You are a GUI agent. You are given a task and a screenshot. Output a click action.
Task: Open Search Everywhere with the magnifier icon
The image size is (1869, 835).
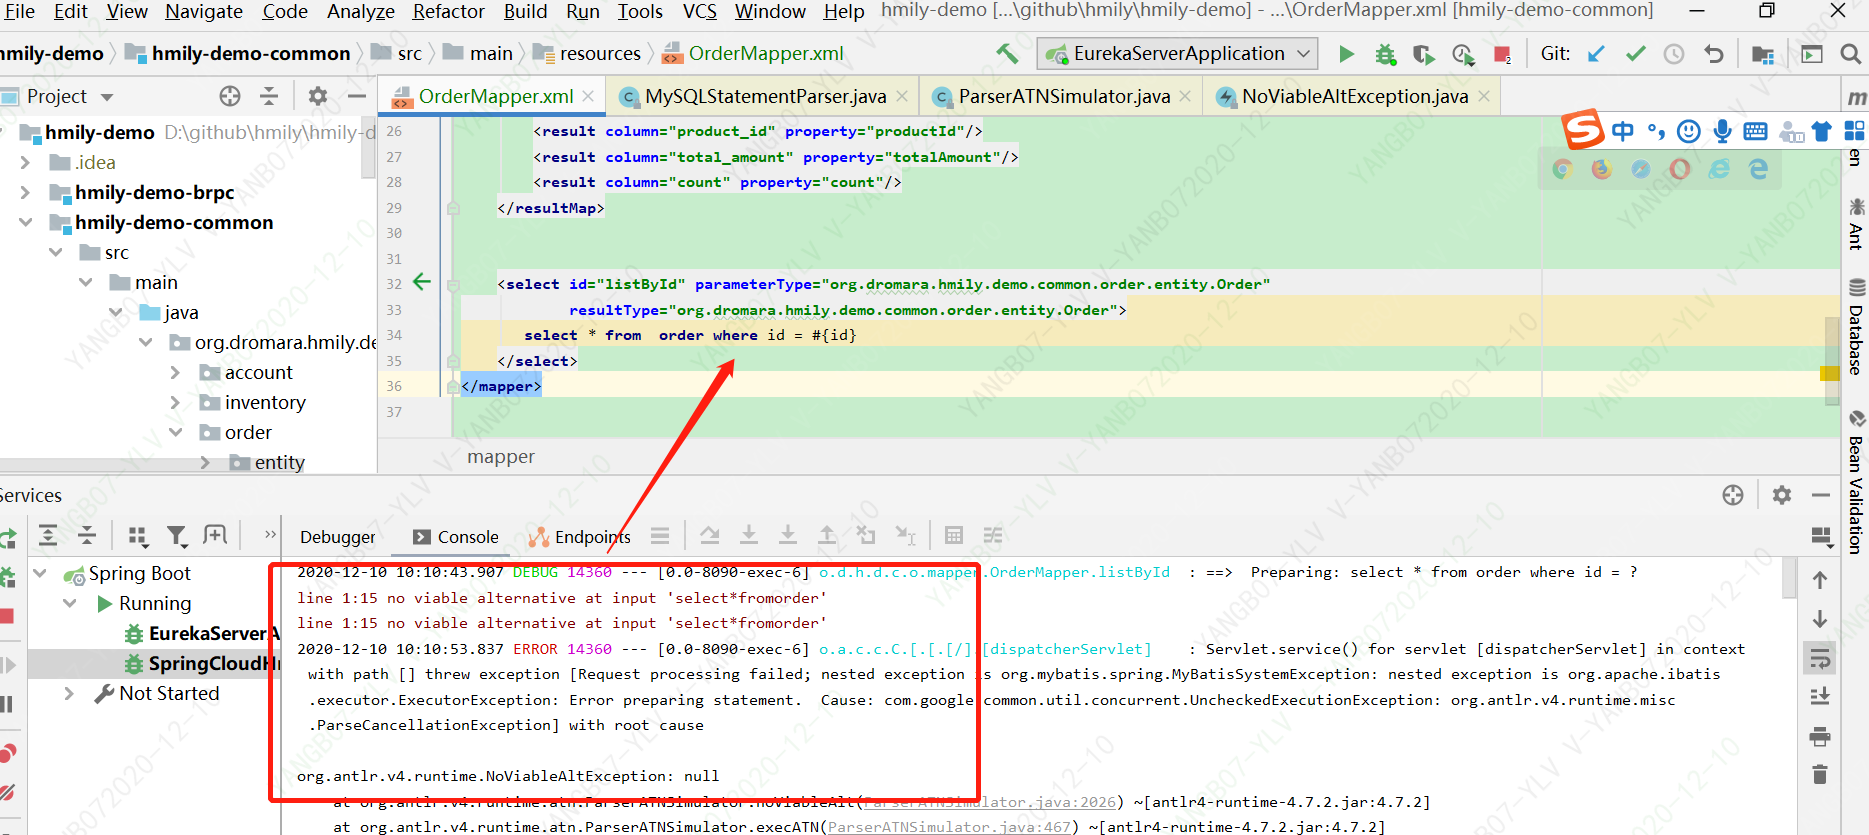coord(1851,54)
